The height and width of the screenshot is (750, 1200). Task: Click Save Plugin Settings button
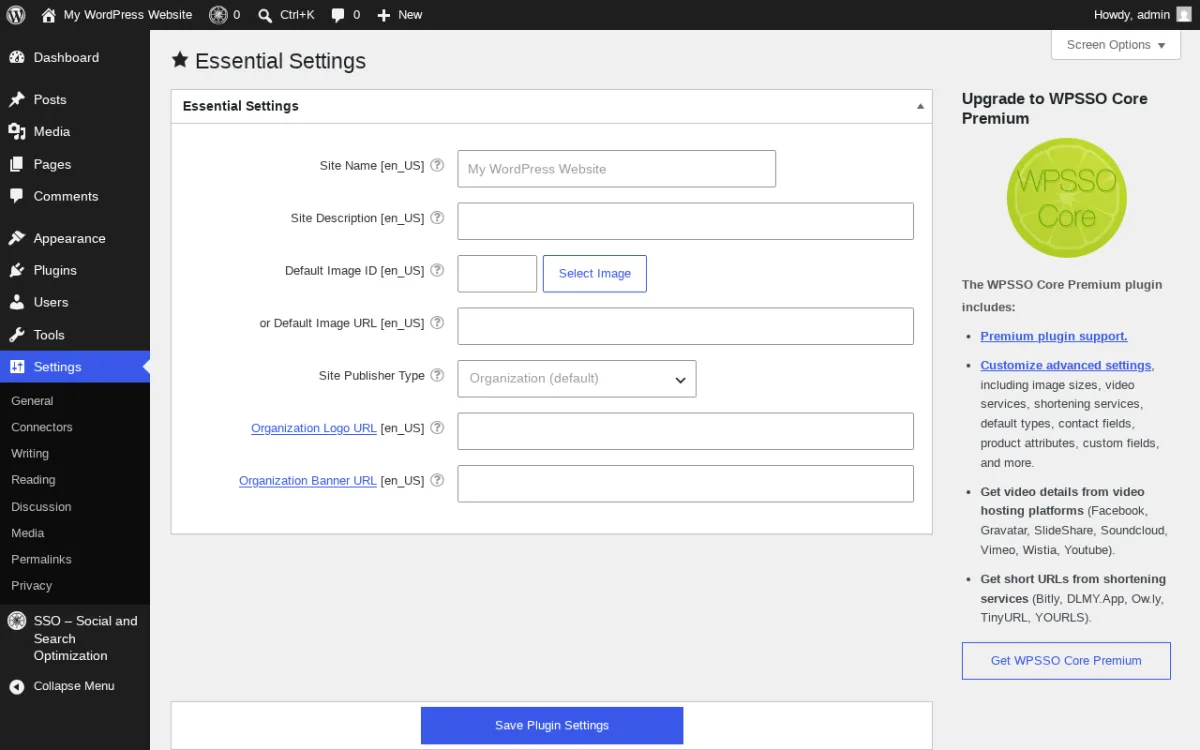pyautogui.click(x=552, y=725)
